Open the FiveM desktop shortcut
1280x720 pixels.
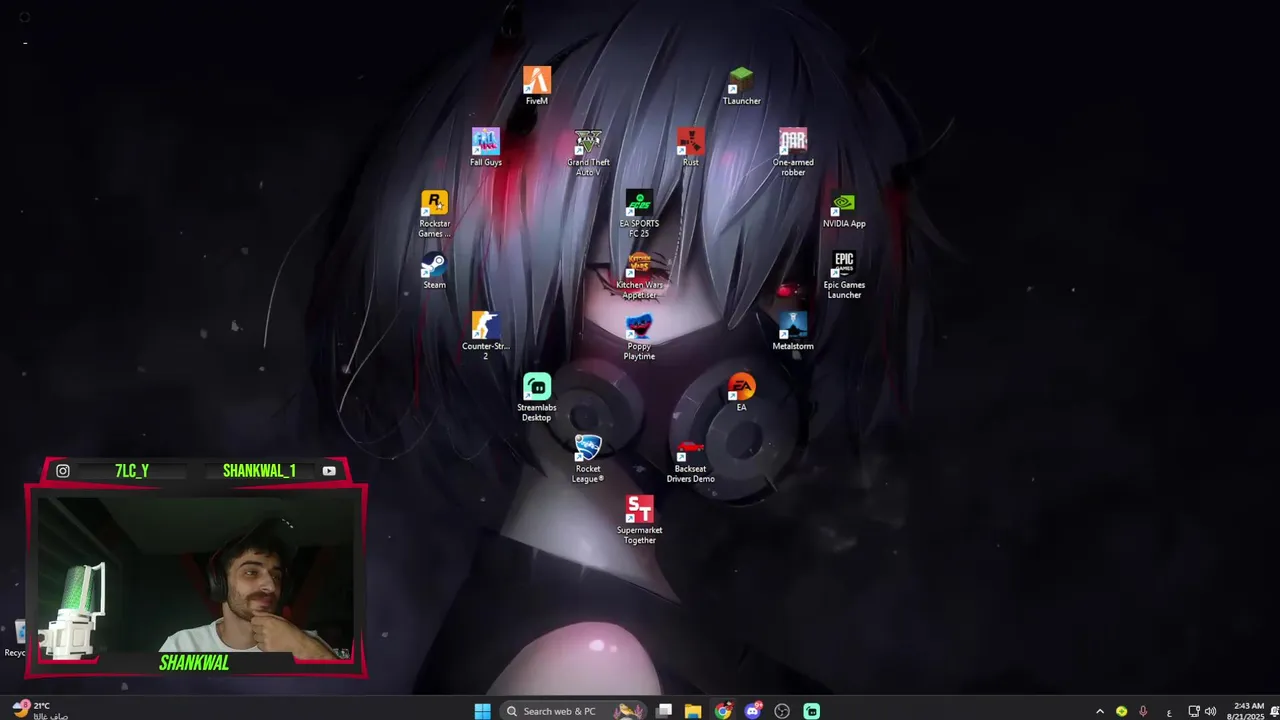537,86
